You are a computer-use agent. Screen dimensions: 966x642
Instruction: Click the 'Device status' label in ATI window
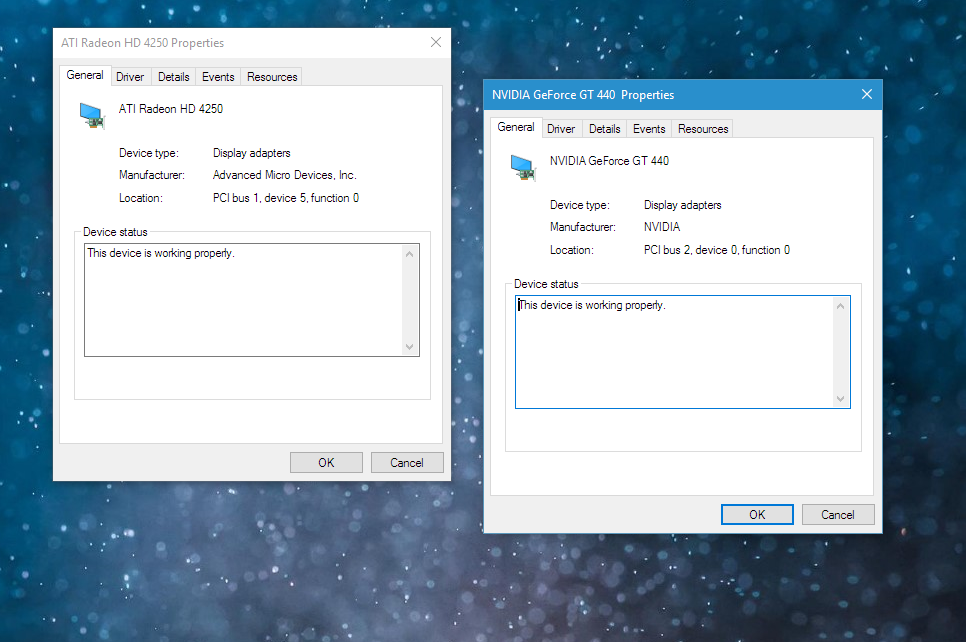[x=115, y=232]
